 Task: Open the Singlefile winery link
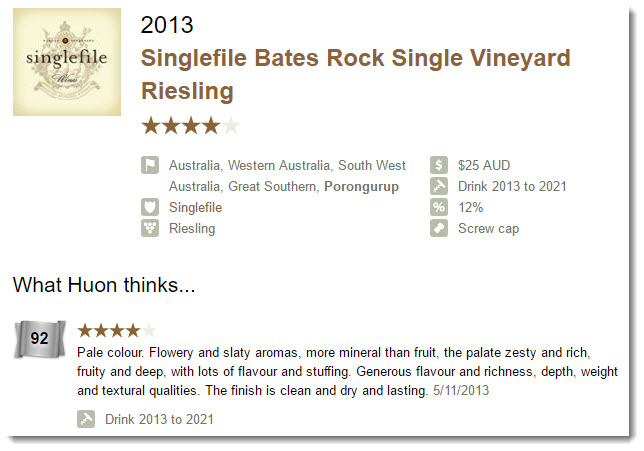coord(196,207)
